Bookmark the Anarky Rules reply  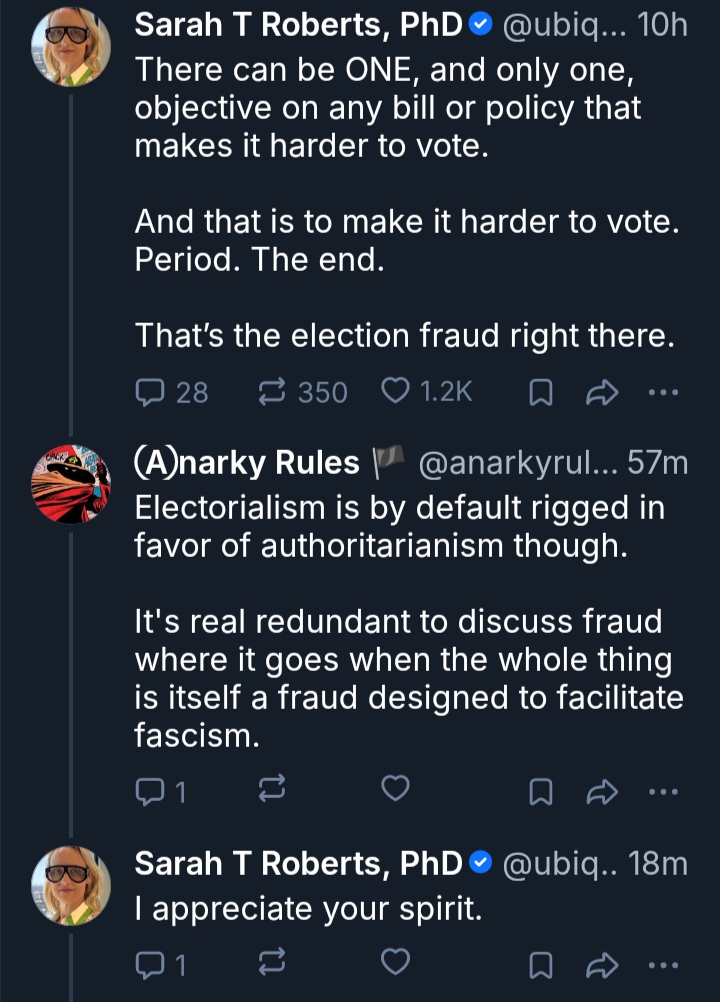(540, 792)
